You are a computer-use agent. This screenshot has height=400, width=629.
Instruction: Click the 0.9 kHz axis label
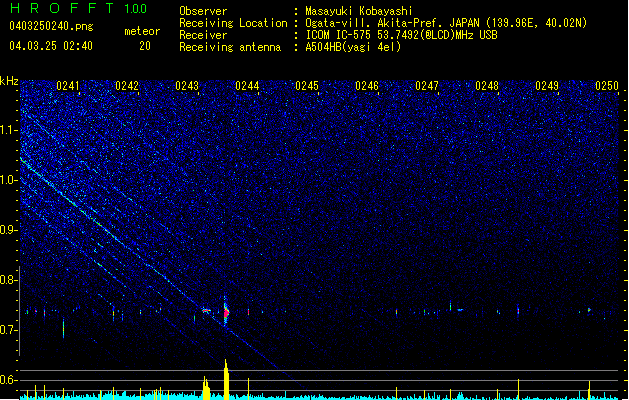(x=9, y=230)
